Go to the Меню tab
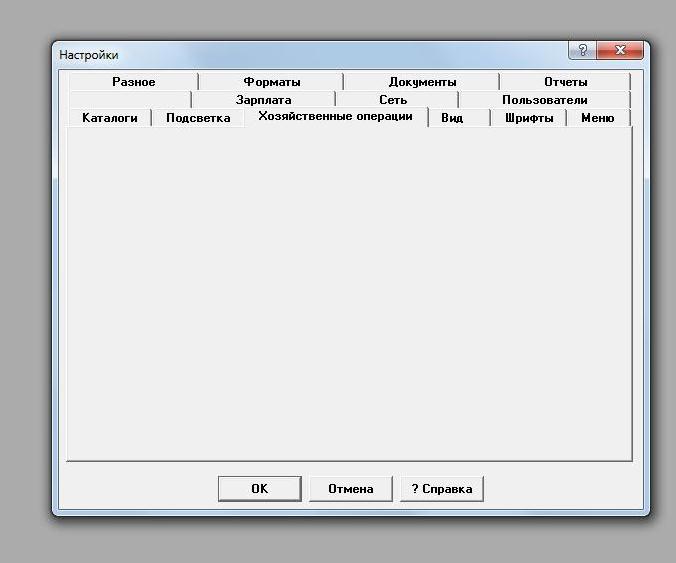The image size is (676, 563). pyautogui.click(x=598, y=118)
